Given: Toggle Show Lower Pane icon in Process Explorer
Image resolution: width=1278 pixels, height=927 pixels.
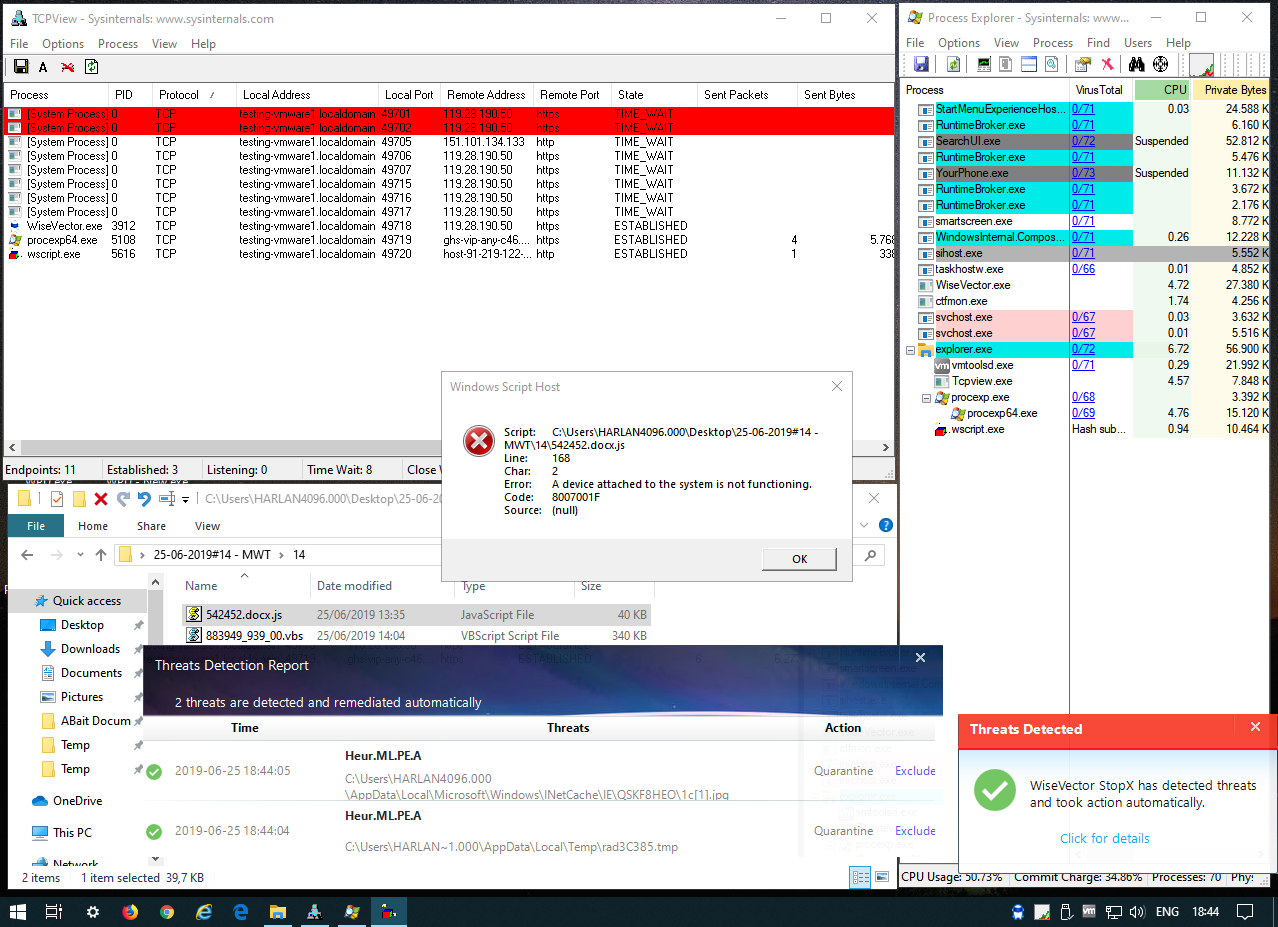Looking at the screenshot, I should click(1029, 64).
